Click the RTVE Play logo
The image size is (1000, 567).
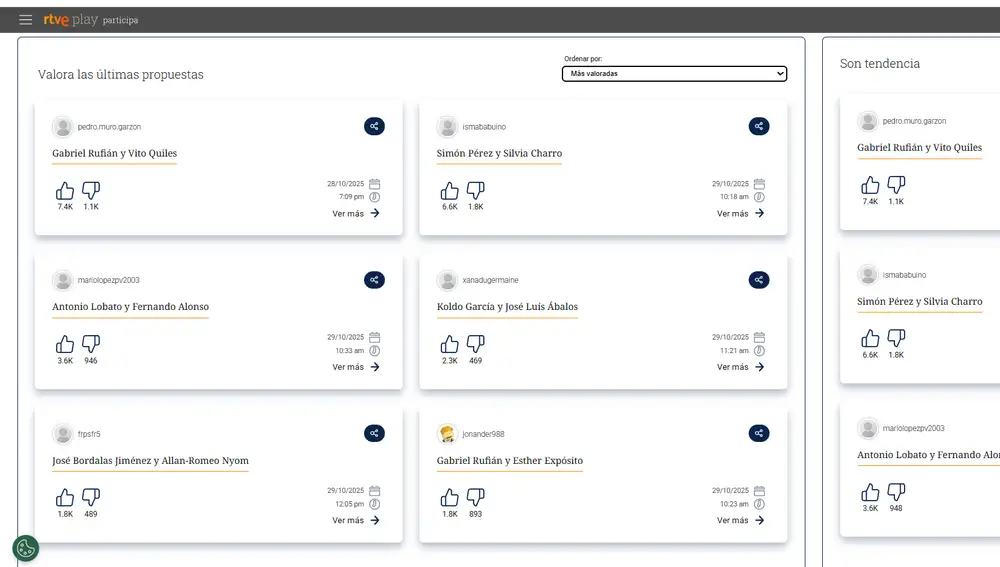coord(70,20)
